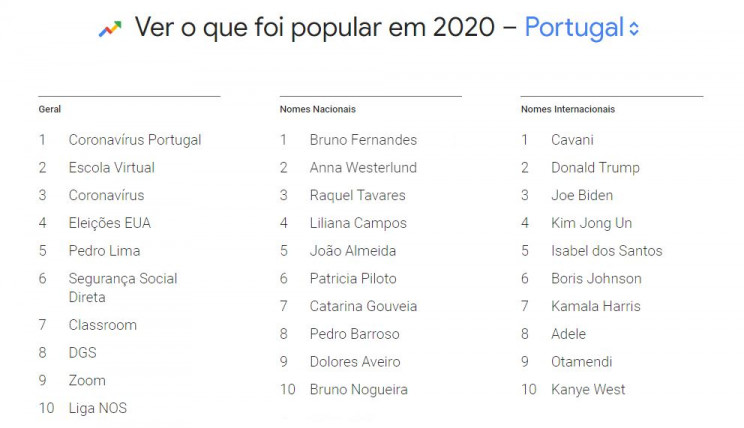Click Segurança Social Direta entry
The image size is (744, 428).
coord(123,288)
